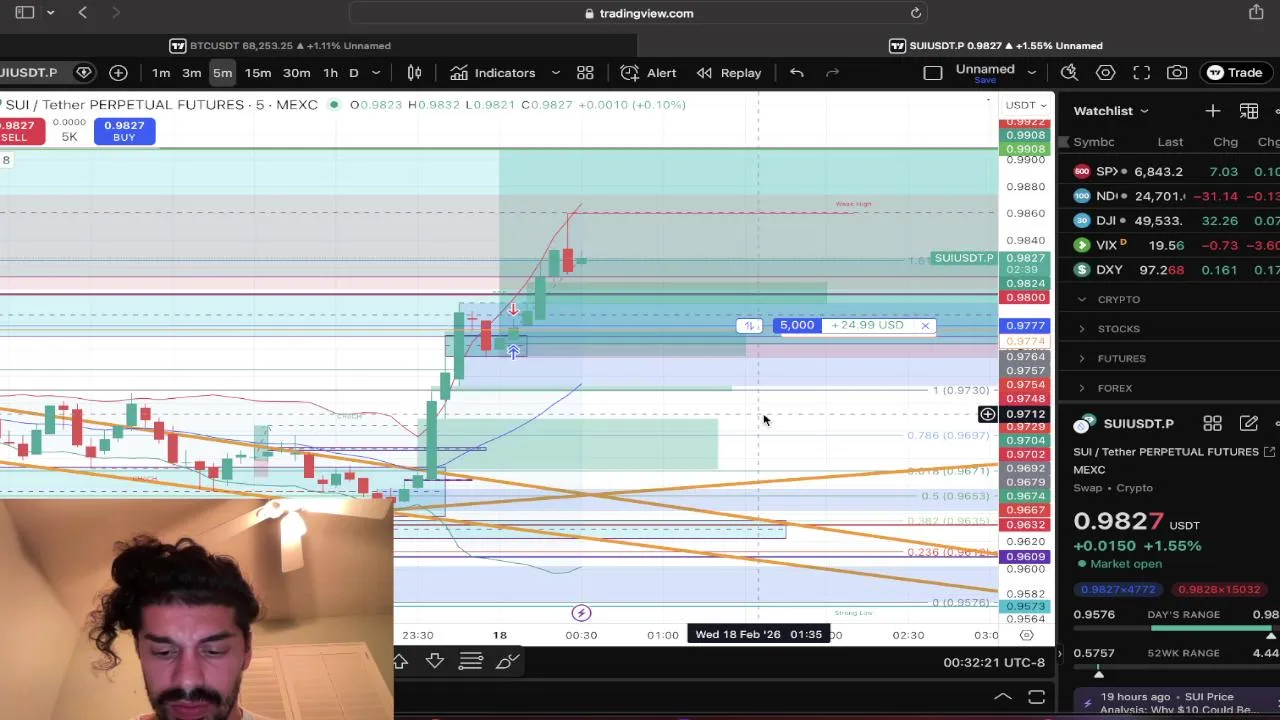
Task: Select the 1h timeframe
Action: pyautogui.click(x=330, y=73)
